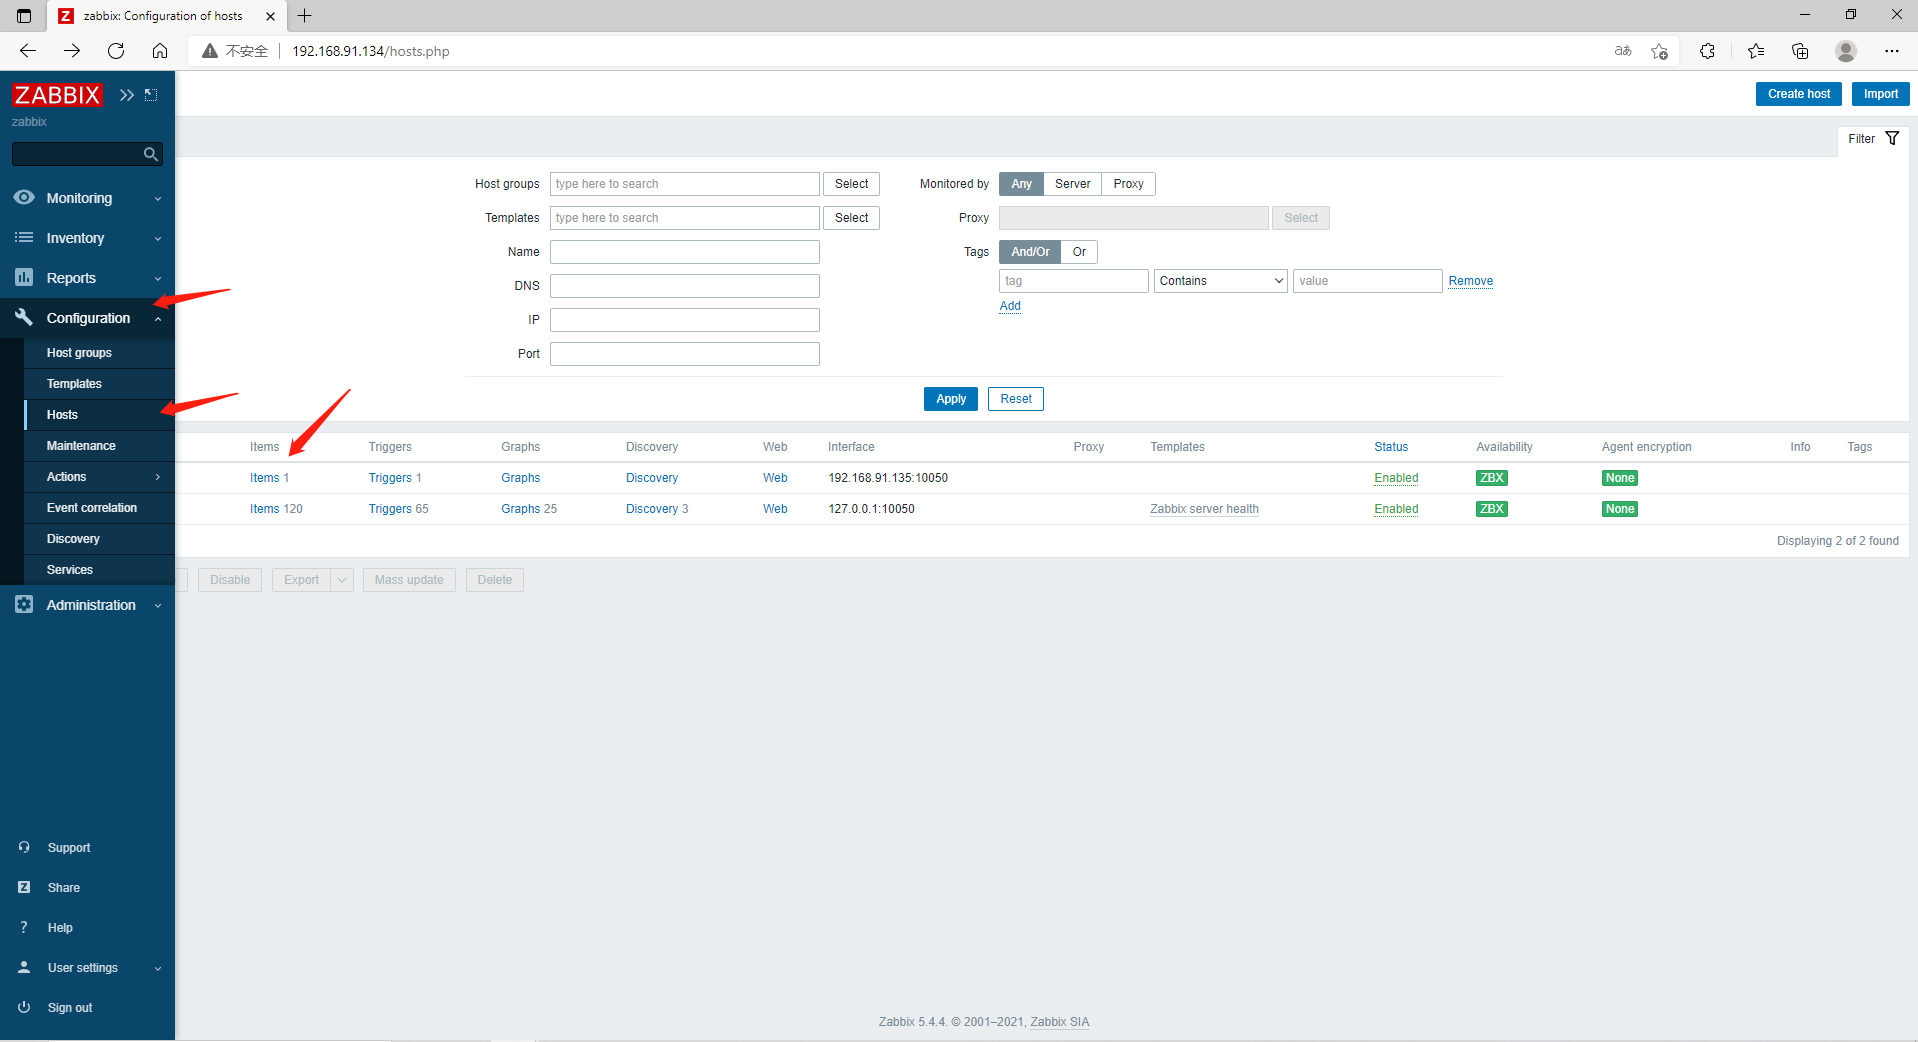
Task: Toggle sidebar hide icon next to logo
Action: tap(151, 95)
